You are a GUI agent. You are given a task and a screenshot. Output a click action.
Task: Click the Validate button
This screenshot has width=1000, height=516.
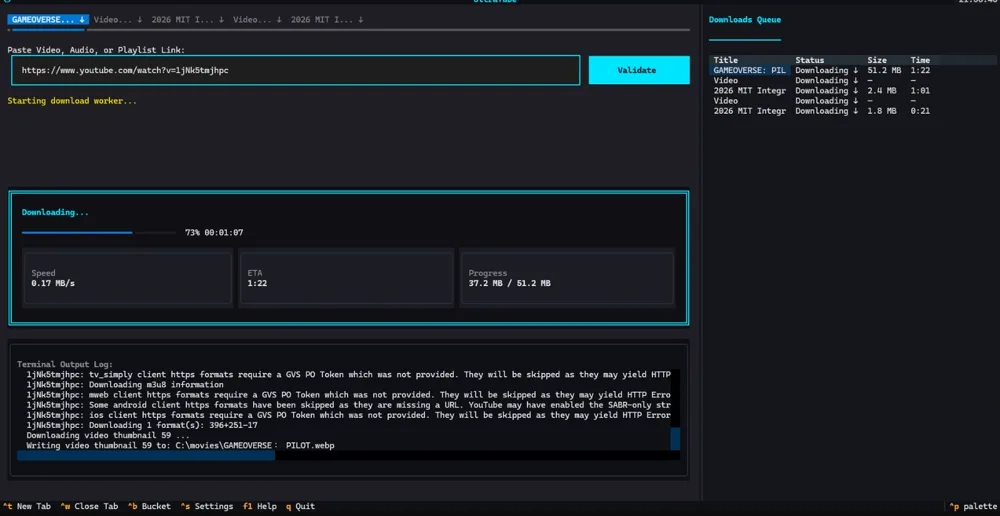(638, 70)
